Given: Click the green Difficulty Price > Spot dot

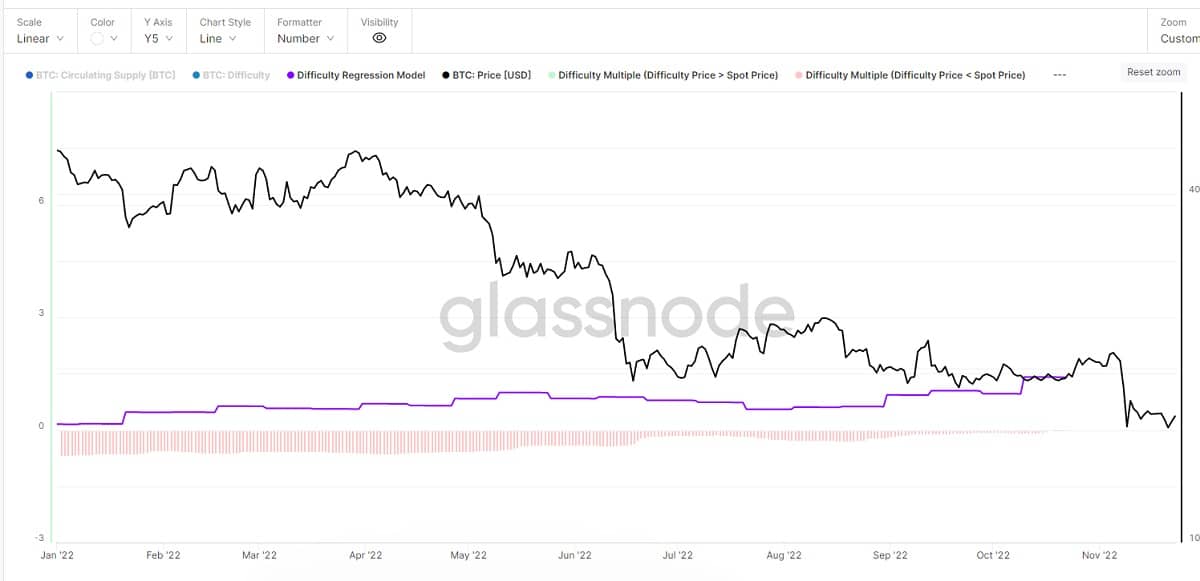Looking at the screenshot, I should click(552, 75).
